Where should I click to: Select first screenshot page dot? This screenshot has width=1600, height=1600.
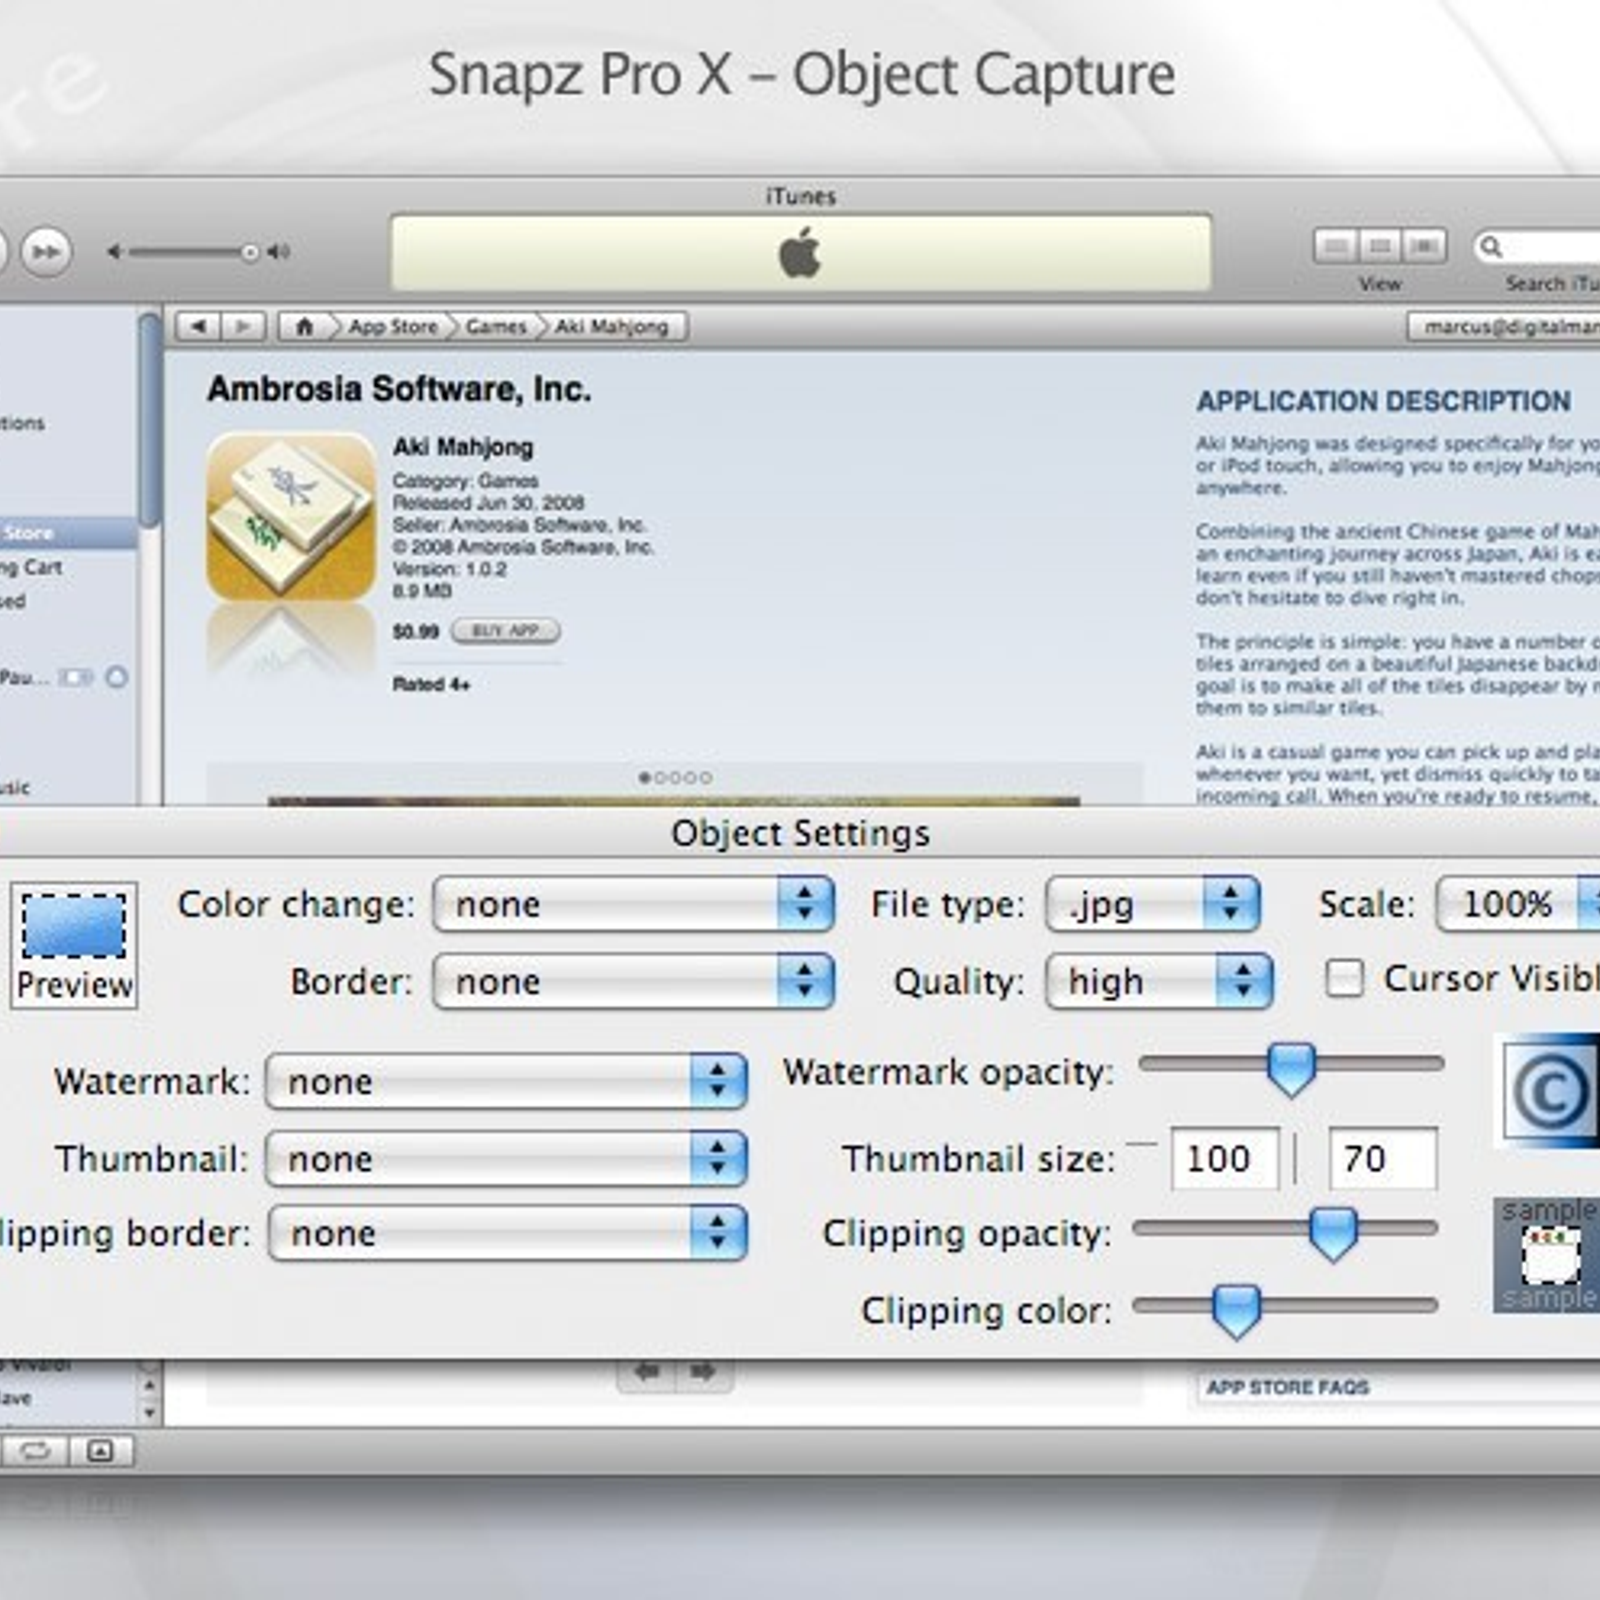click(x=645, y=777)
